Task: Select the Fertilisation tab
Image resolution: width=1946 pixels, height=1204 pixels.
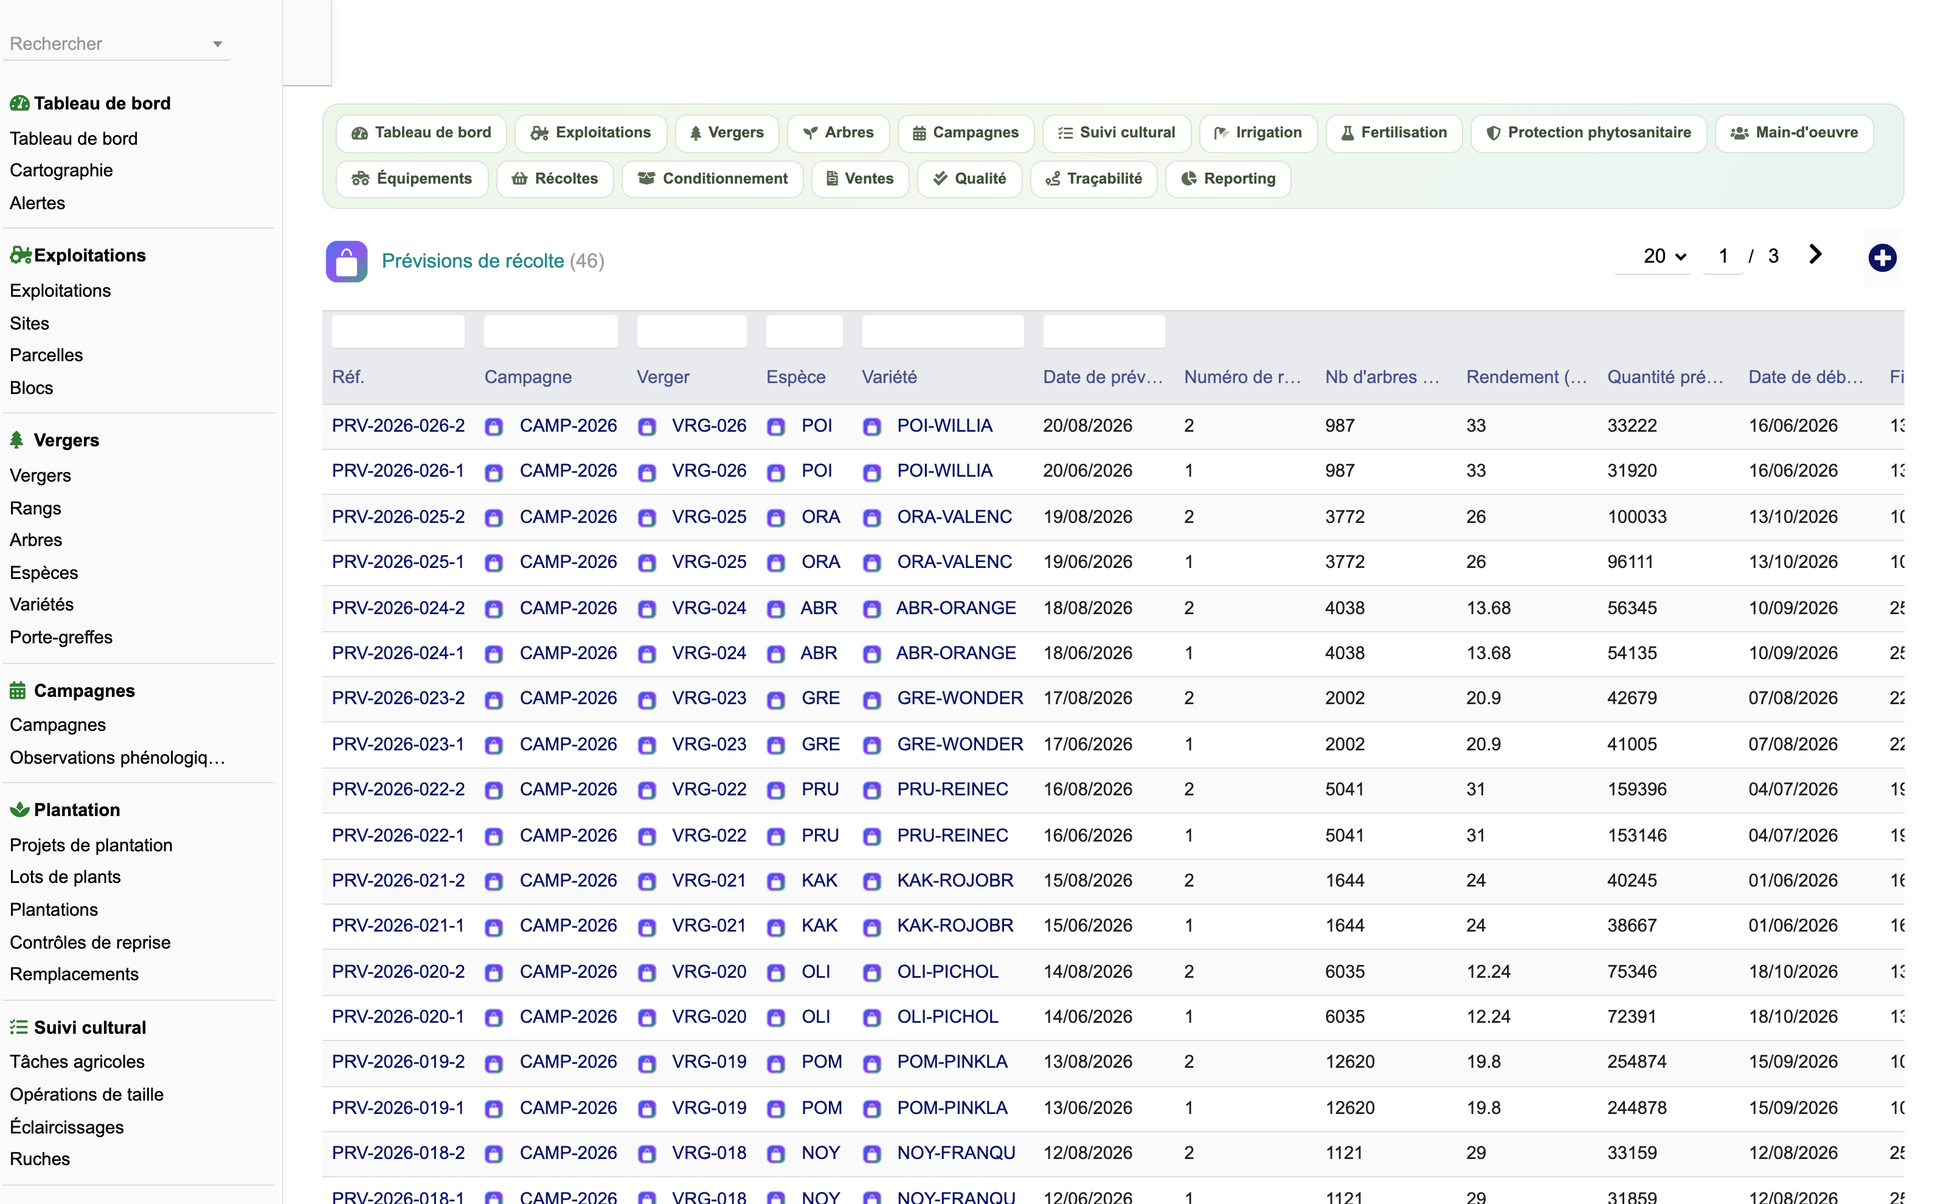Action: click(x=1393, y=133)
